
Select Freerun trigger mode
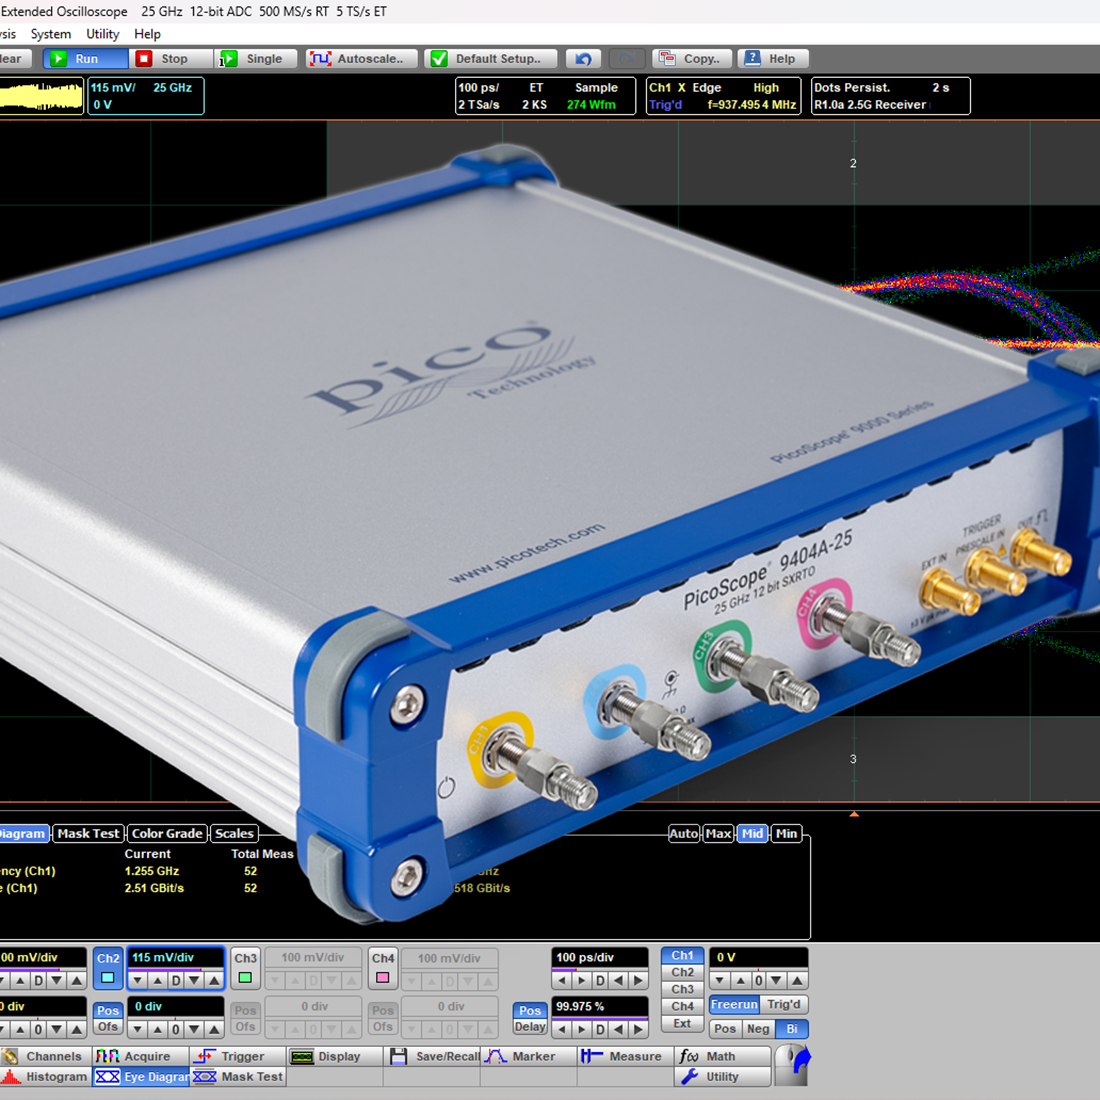coord(734,1005)
